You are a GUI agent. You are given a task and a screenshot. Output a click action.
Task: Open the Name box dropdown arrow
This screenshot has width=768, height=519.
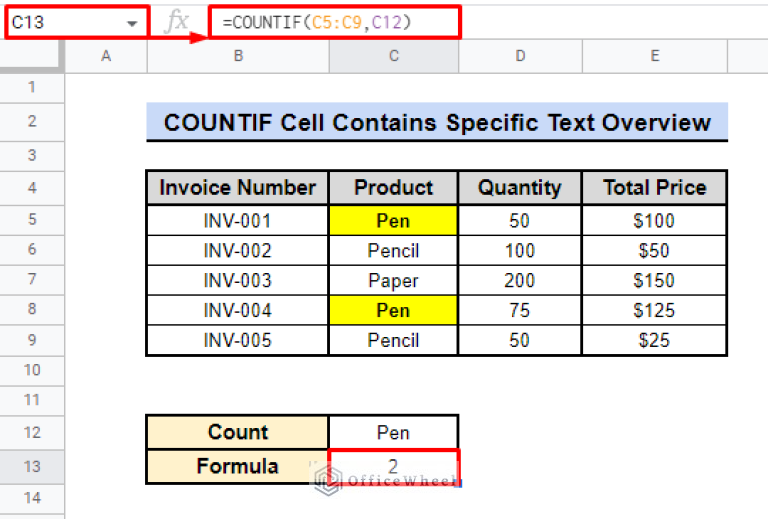click(x=132, y=22)
